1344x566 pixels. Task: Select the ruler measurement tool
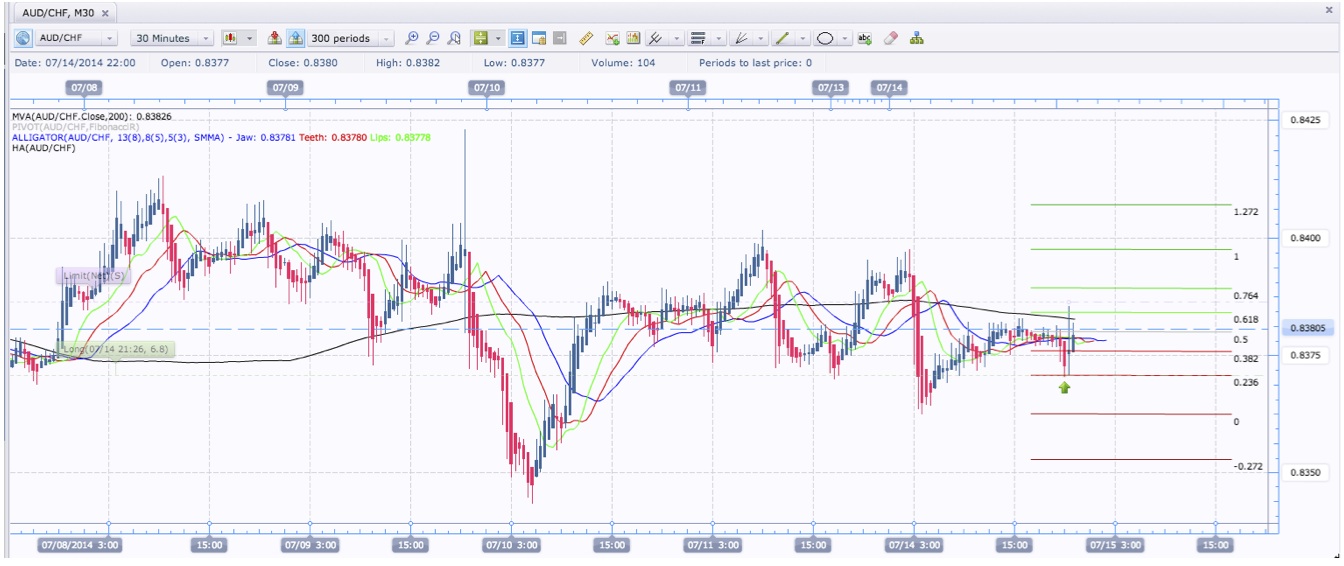pos(586,38)
